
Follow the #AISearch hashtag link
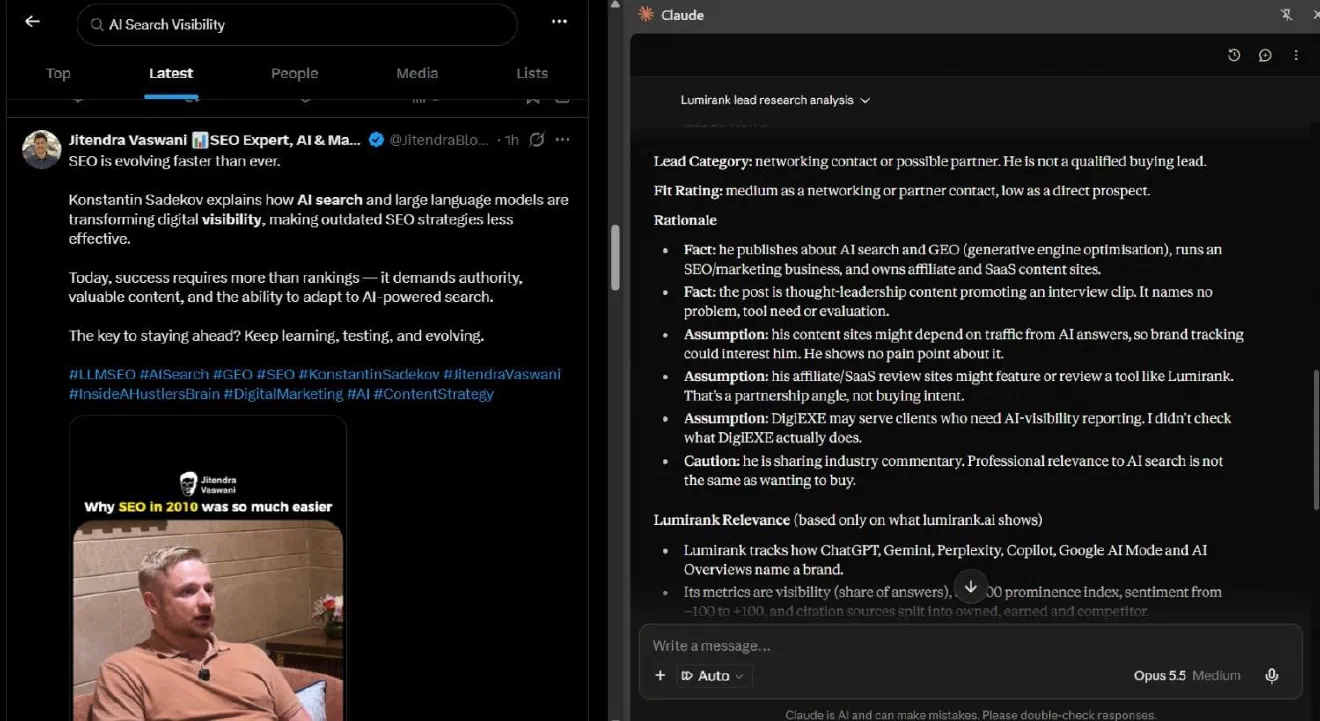(174, 374)
